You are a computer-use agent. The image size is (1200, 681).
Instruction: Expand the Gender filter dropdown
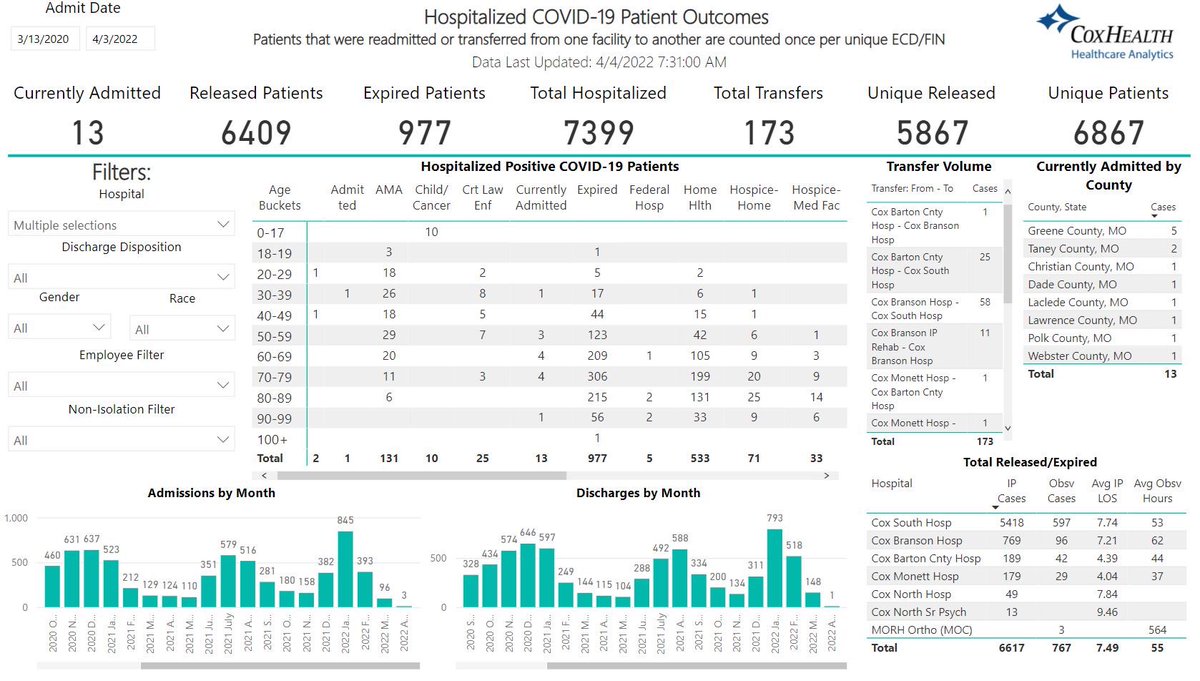60,328
